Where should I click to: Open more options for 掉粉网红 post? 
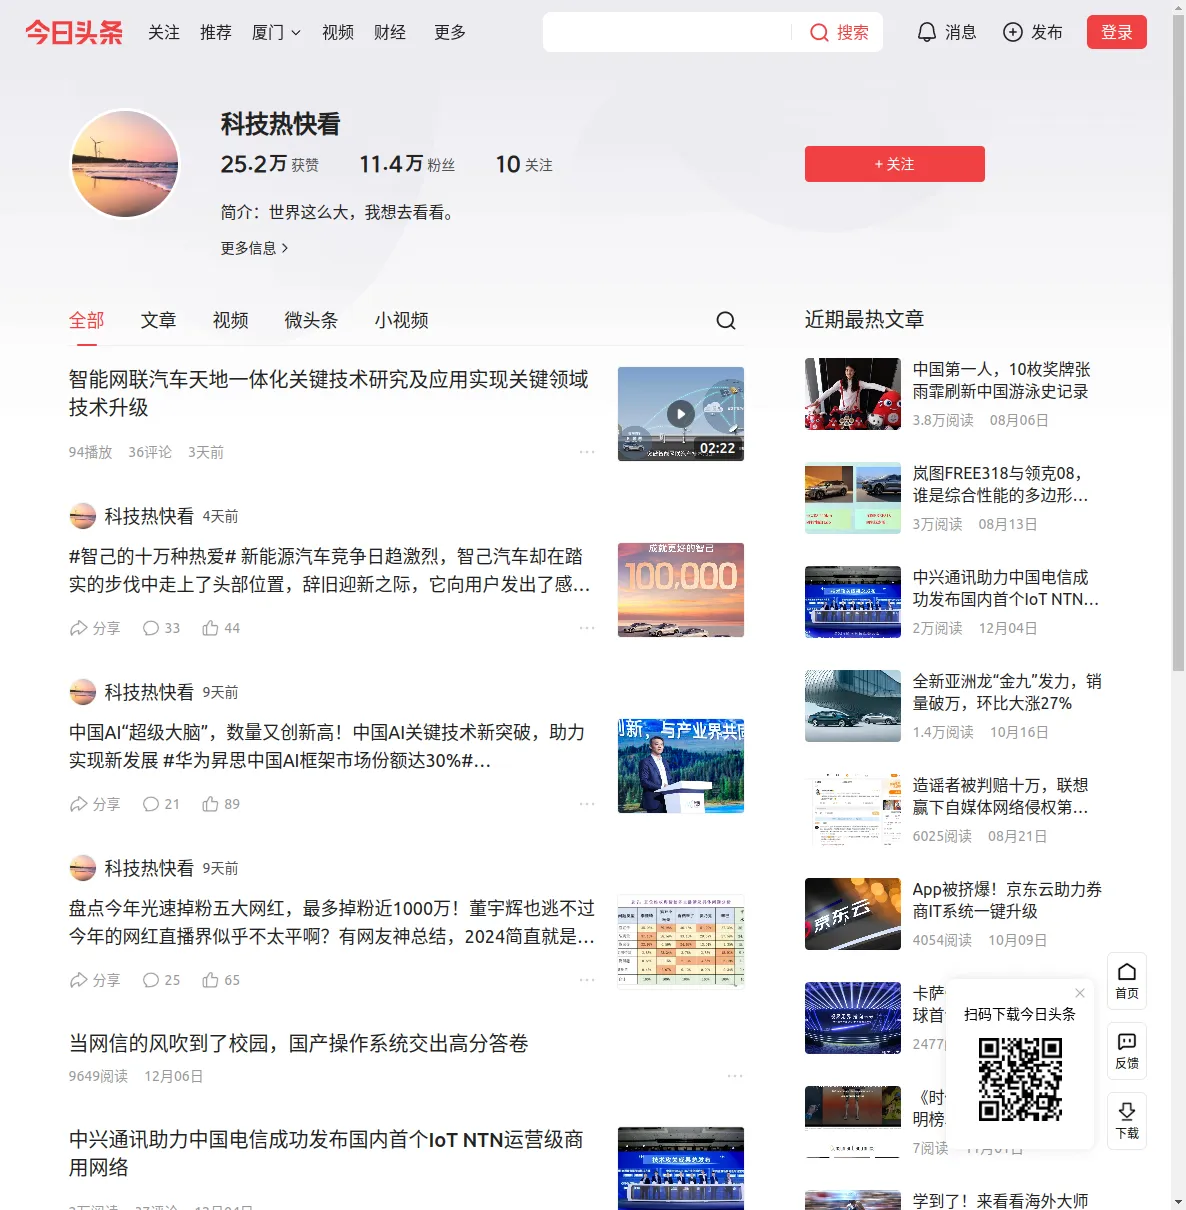pos(587,980)
